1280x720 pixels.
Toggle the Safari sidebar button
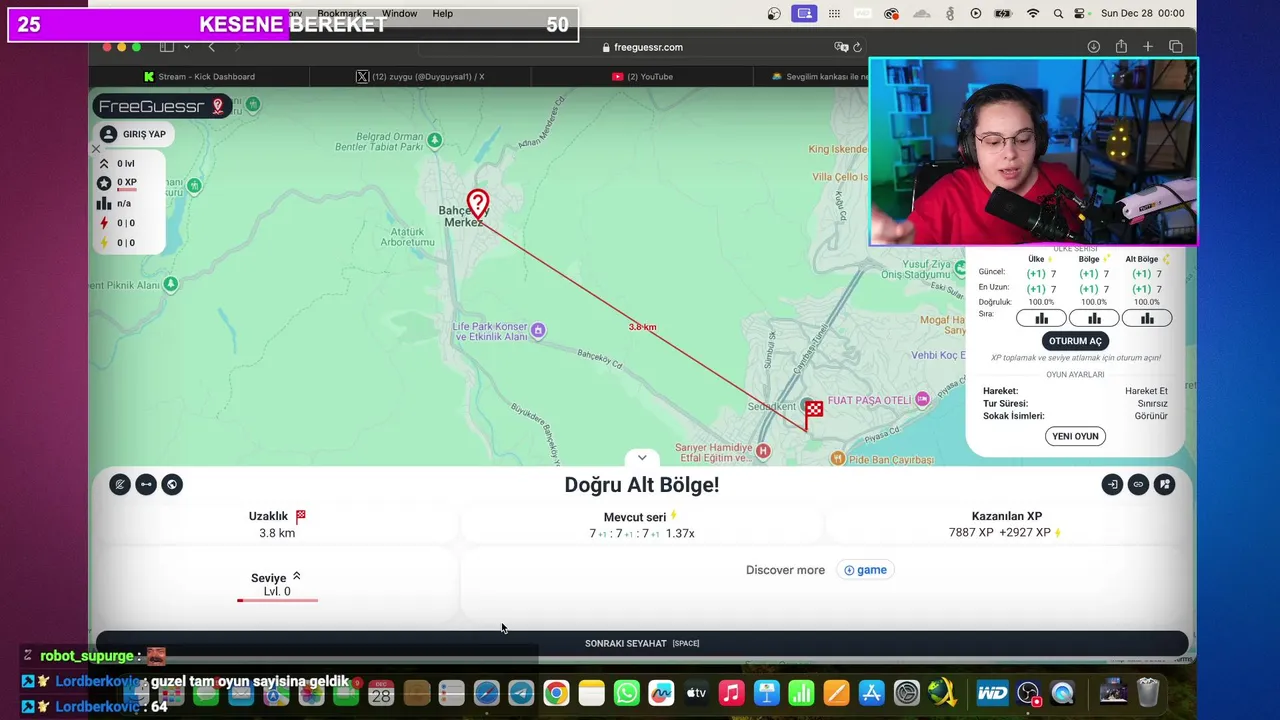(167, 47)
